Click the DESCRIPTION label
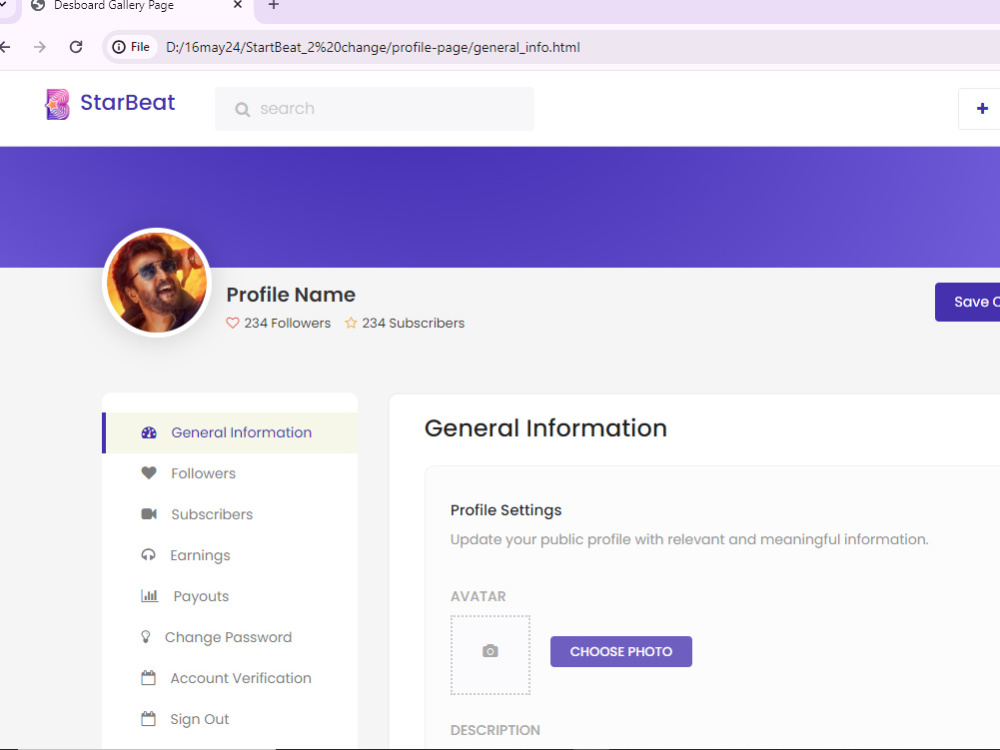This screenshot has height=750, width=1000. pos(496,730)
